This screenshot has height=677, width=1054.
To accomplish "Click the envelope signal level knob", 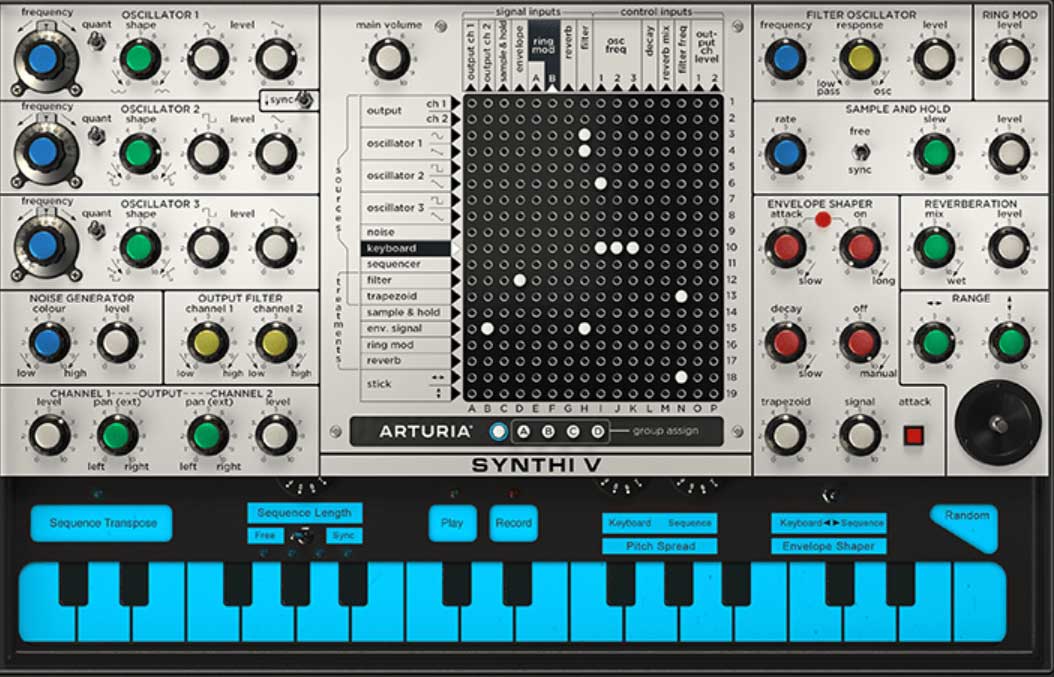I will [x=860, y=435].
